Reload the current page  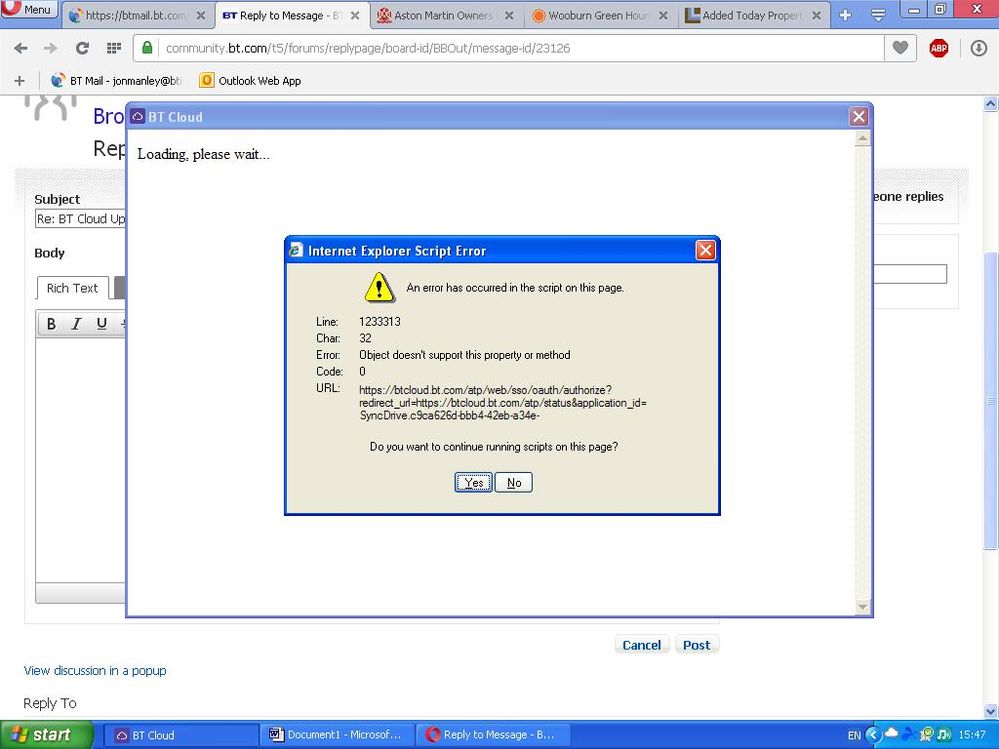tap(82, 48)
